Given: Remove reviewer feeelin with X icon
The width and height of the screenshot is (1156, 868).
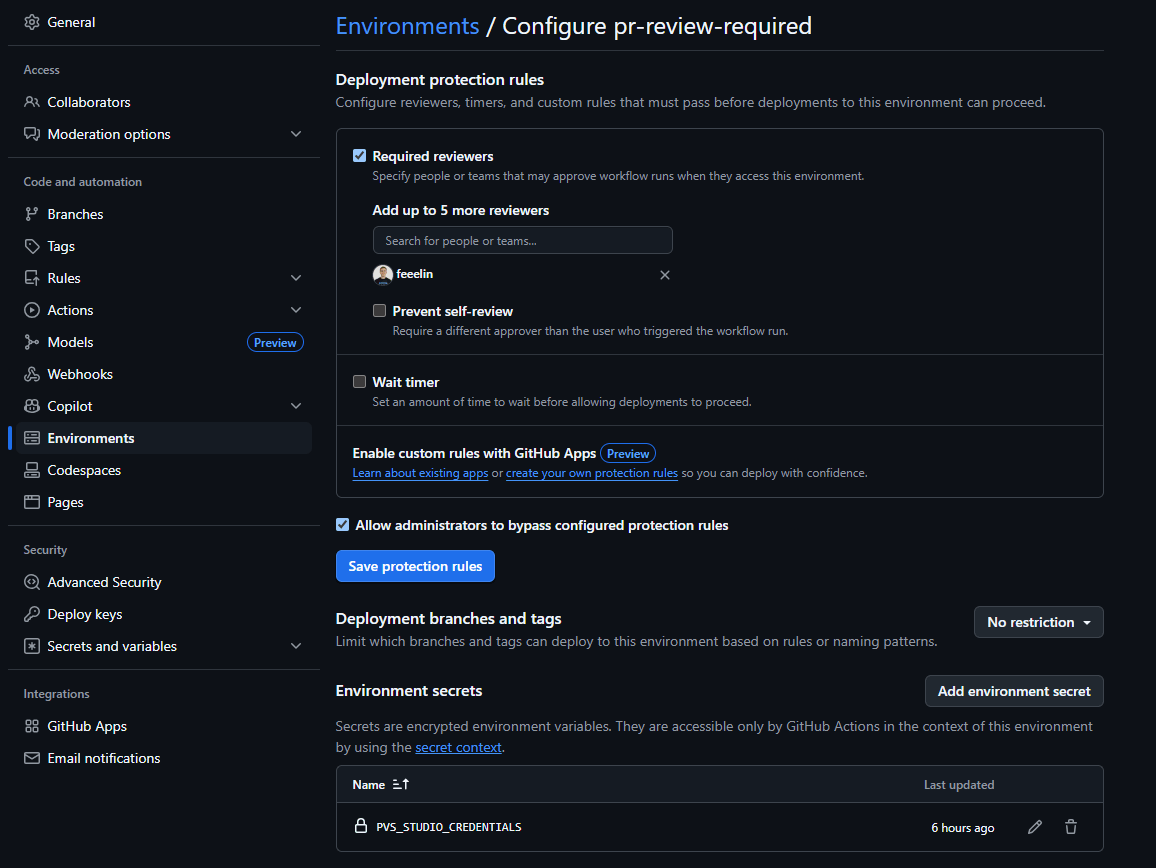Looking at the screenshot, I should click(665, 275).
